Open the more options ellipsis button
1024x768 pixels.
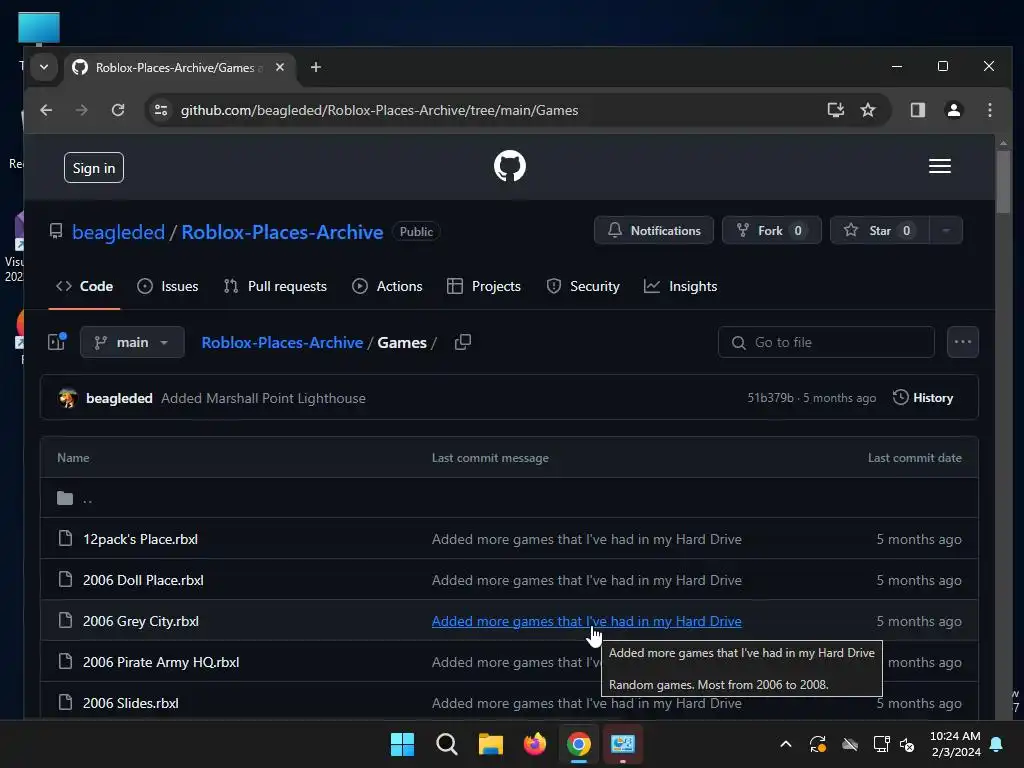963,342
